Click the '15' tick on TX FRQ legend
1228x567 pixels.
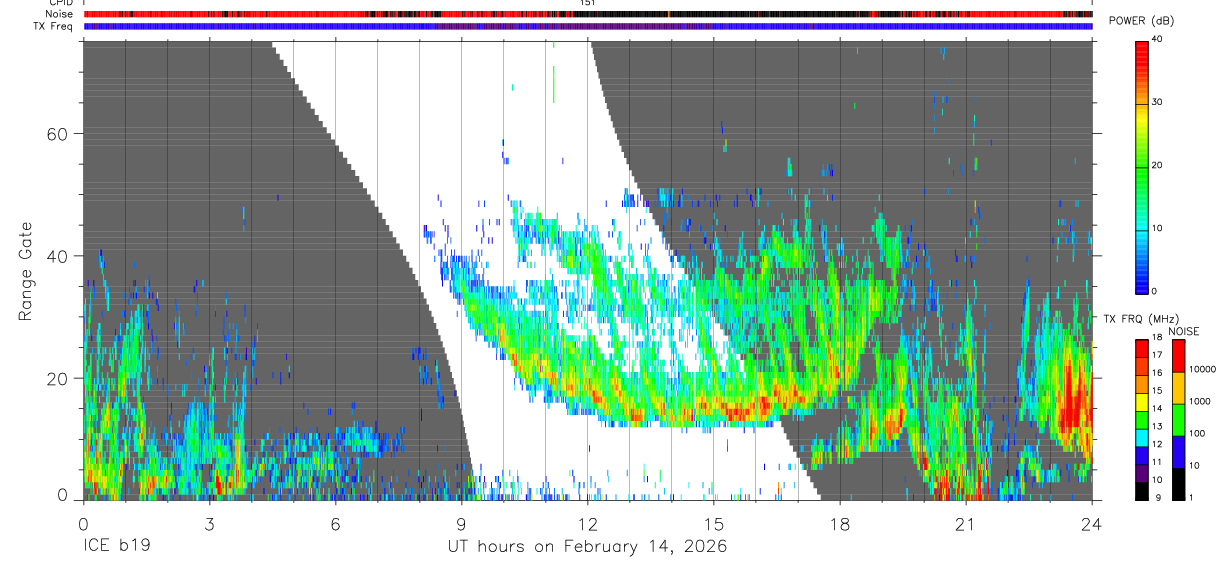1157,391
